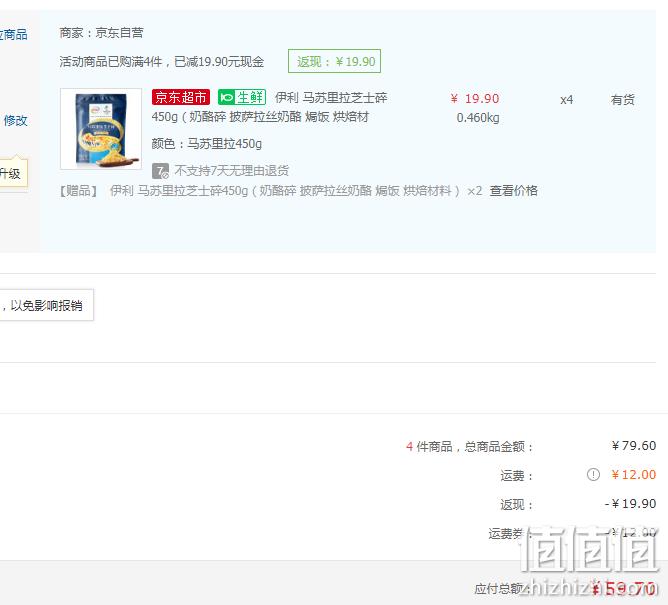Viewport: 668px width, 605px height.
Task: Click 活动商品已购满4件 promotion text
Action: [161, 62]
